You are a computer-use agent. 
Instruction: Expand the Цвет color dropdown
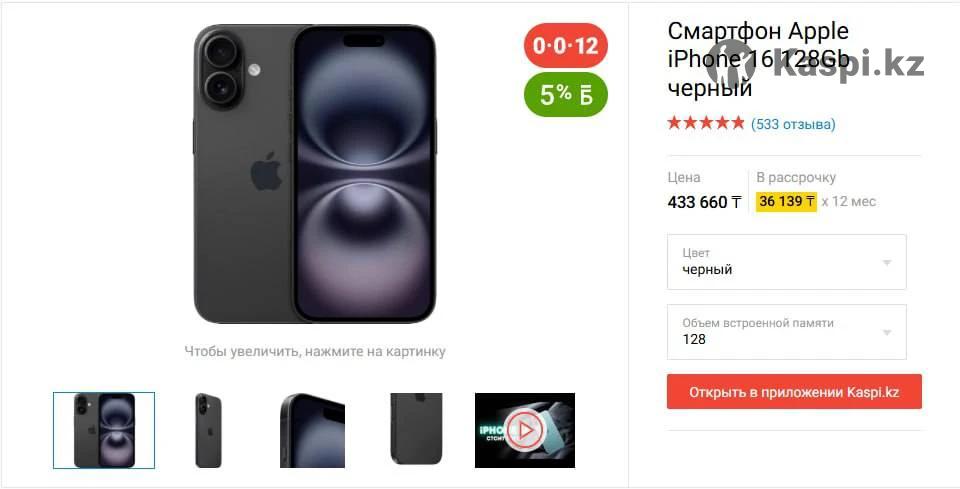point(787,262)
